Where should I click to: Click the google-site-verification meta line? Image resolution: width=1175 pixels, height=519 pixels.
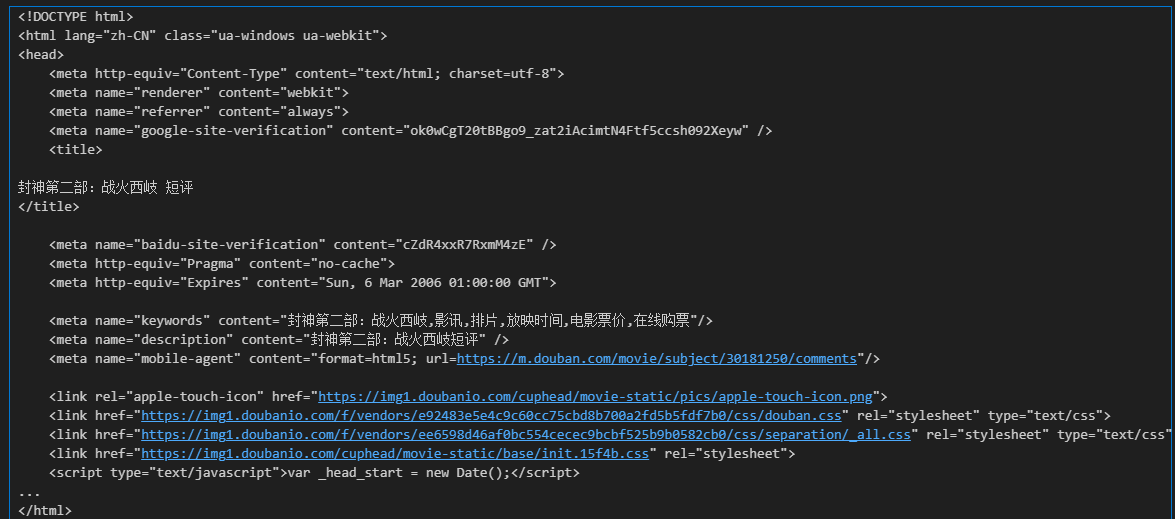pyautogui.click(x=411, y=130)
